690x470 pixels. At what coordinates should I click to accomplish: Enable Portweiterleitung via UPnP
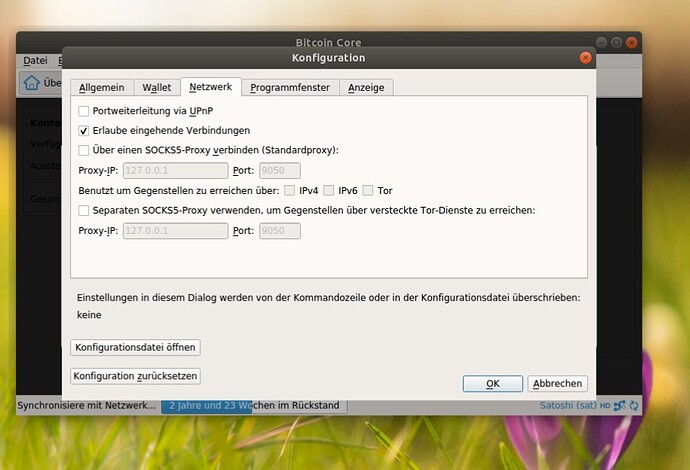pos(84,111)
